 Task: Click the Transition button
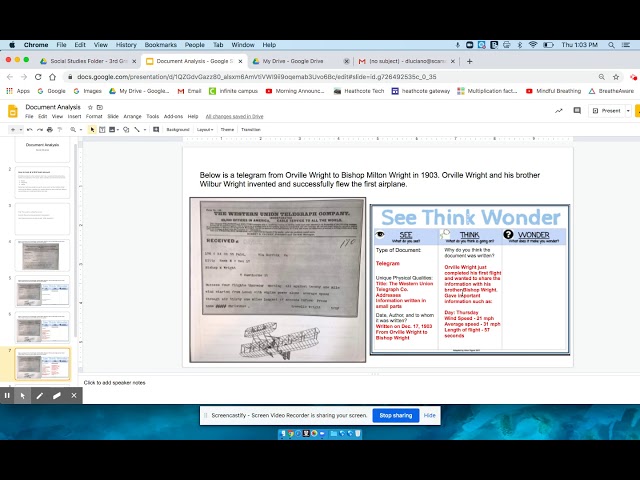251,129
